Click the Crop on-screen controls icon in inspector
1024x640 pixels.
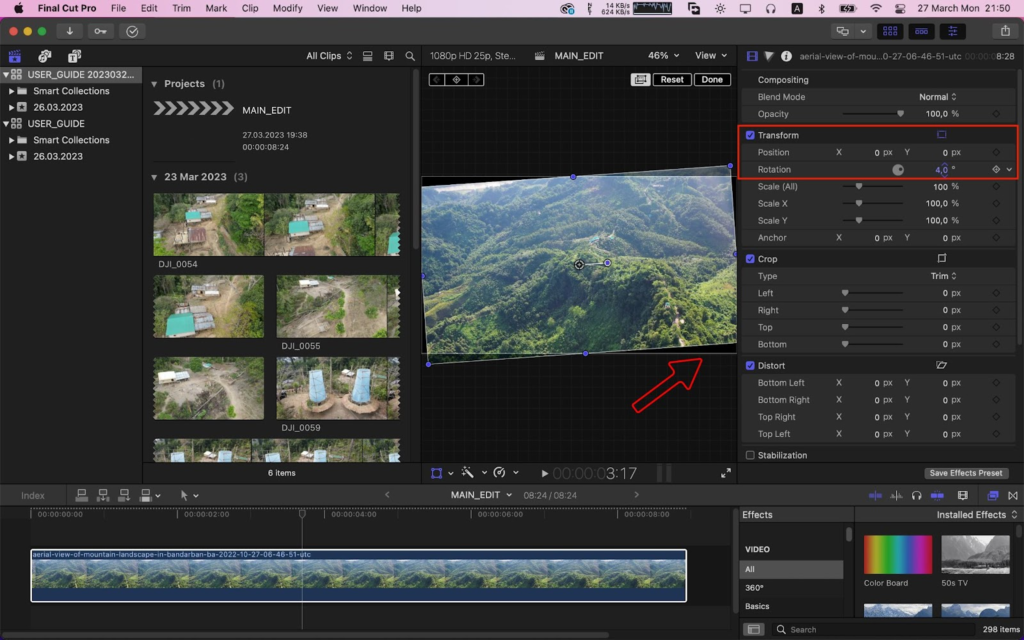pos(942,259)
